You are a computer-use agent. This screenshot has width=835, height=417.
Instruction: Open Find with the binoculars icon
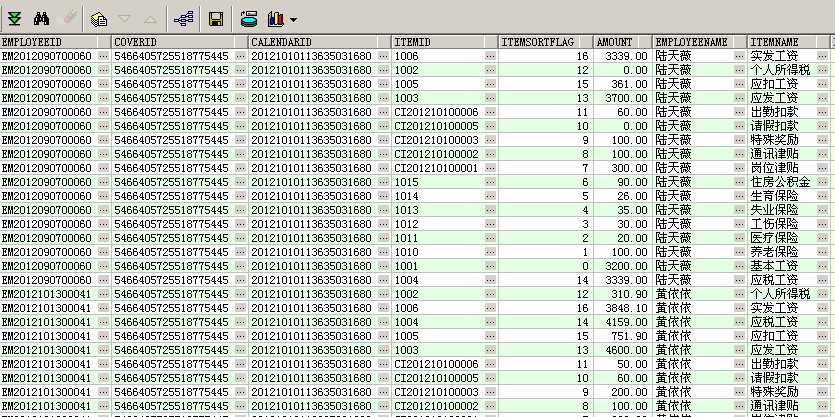pyautogui.click(x=42, y=20)
